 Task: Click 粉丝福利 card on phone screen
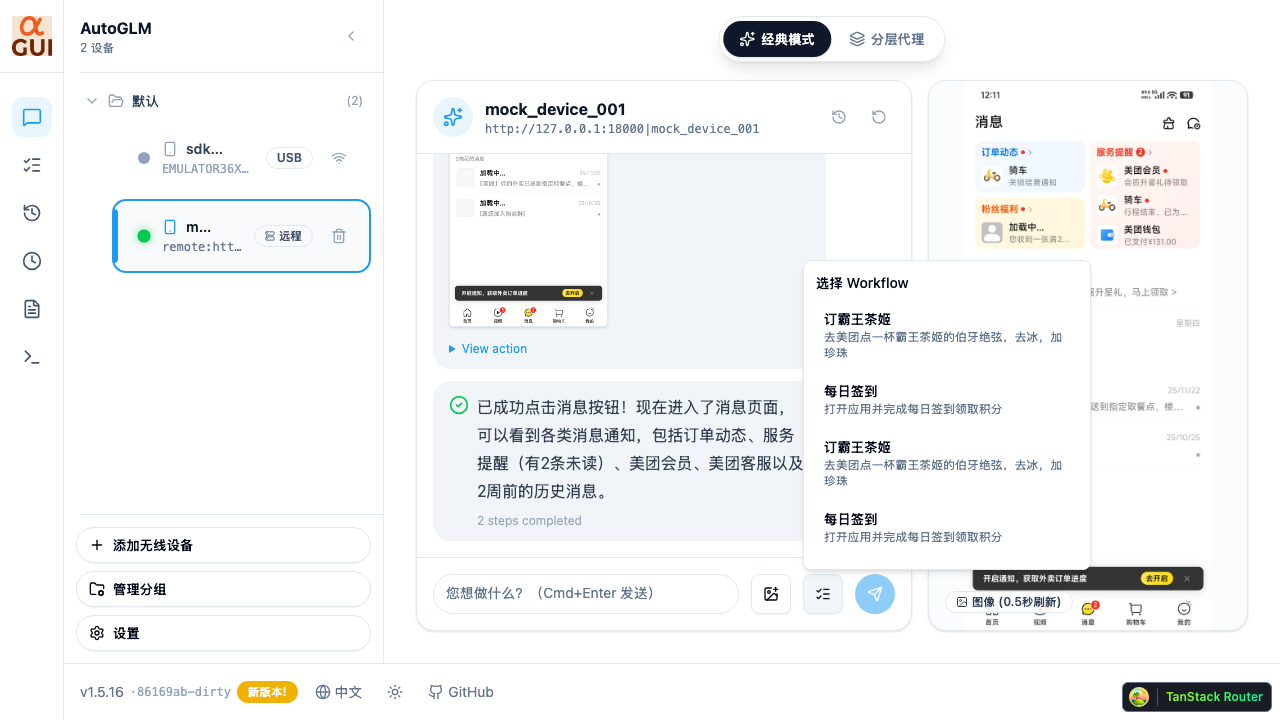click(x=1030, y=223)
